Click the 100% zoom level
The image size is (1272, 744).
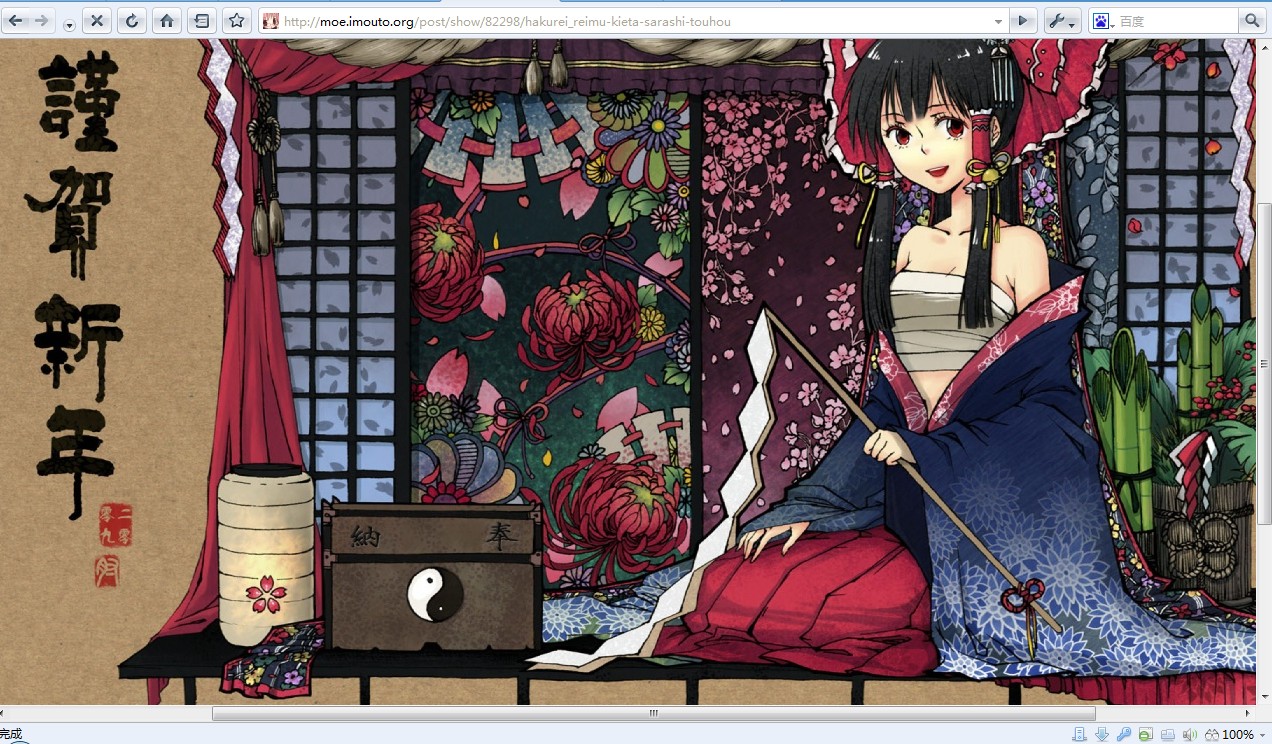[1238, 735]
